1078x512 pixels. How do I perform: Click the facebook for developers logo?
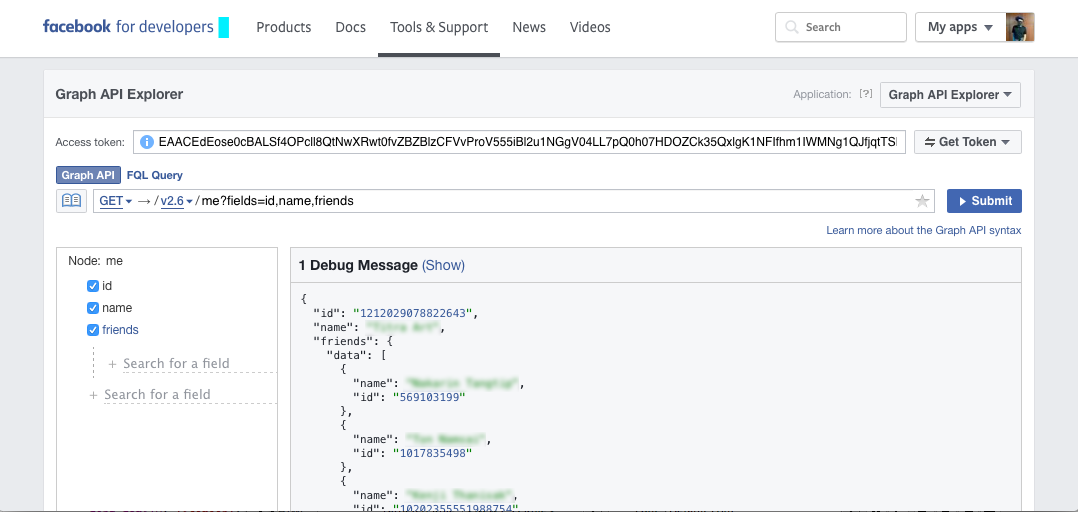tap(129, 27)
